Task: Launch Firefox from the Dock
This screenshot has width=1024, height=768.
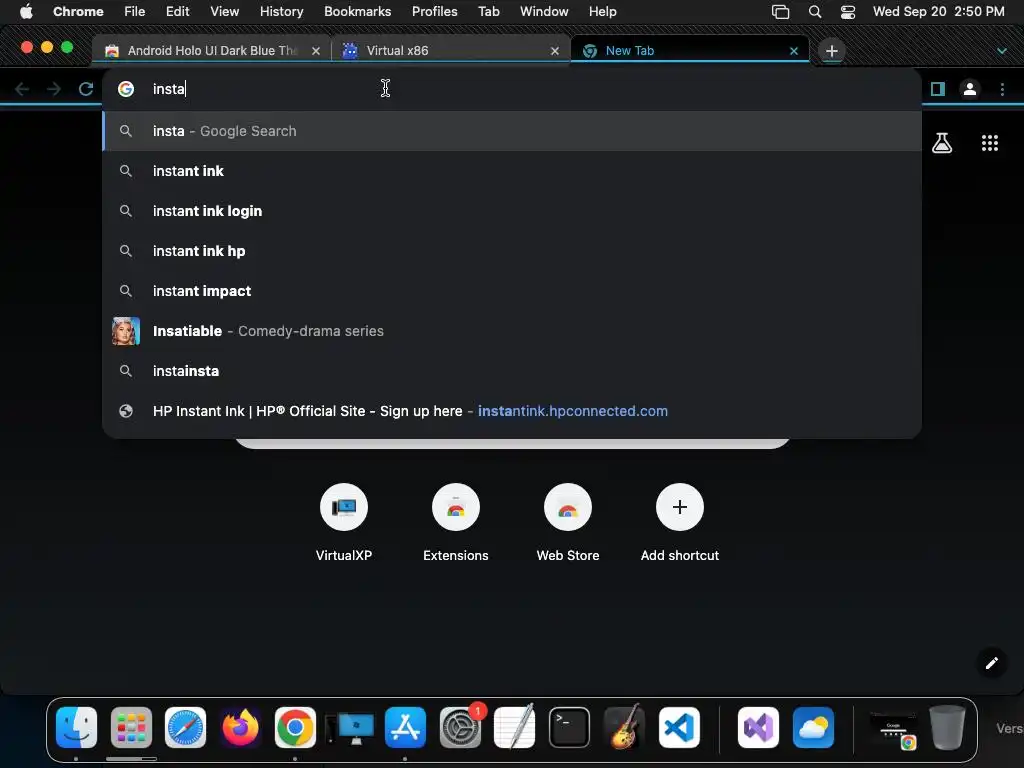Action: click(240, 728)
